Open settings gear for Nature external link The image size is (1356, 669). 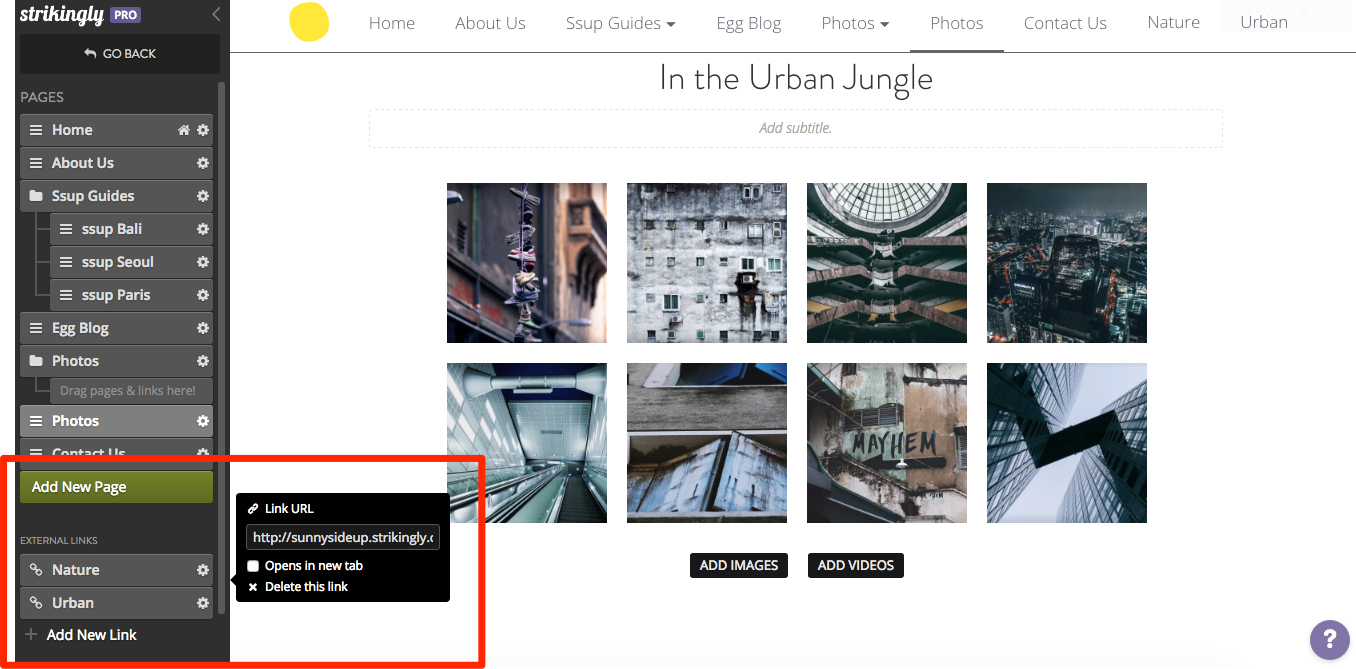pyautogui.click(x=203, y=570)
